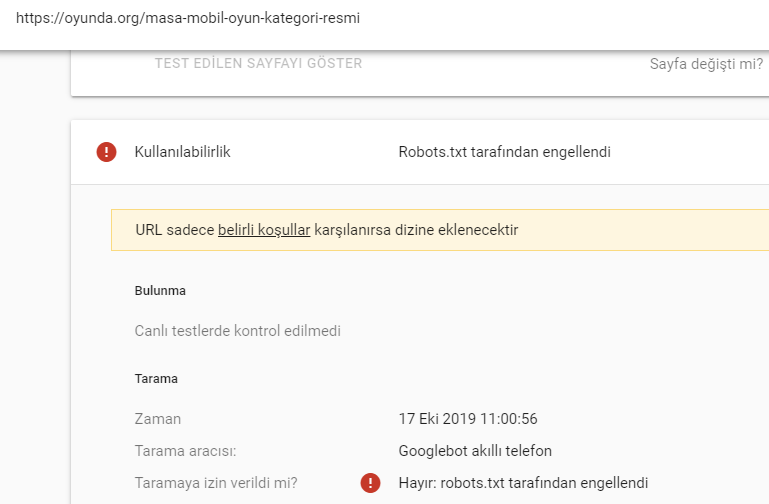
Task: Collapse the Kullanılabilirlik section header
Action: 420,152
